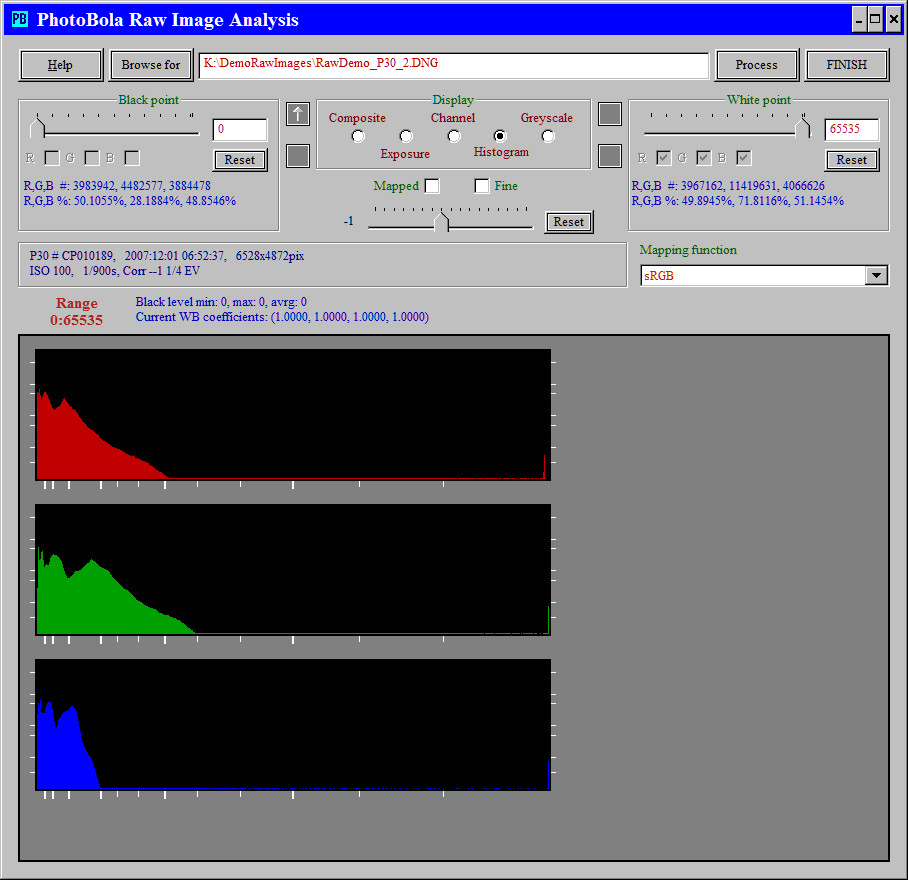Viewport: 908px width, 880px height.
Task: Select the Composite display radio button
Action: click(358, 136)
